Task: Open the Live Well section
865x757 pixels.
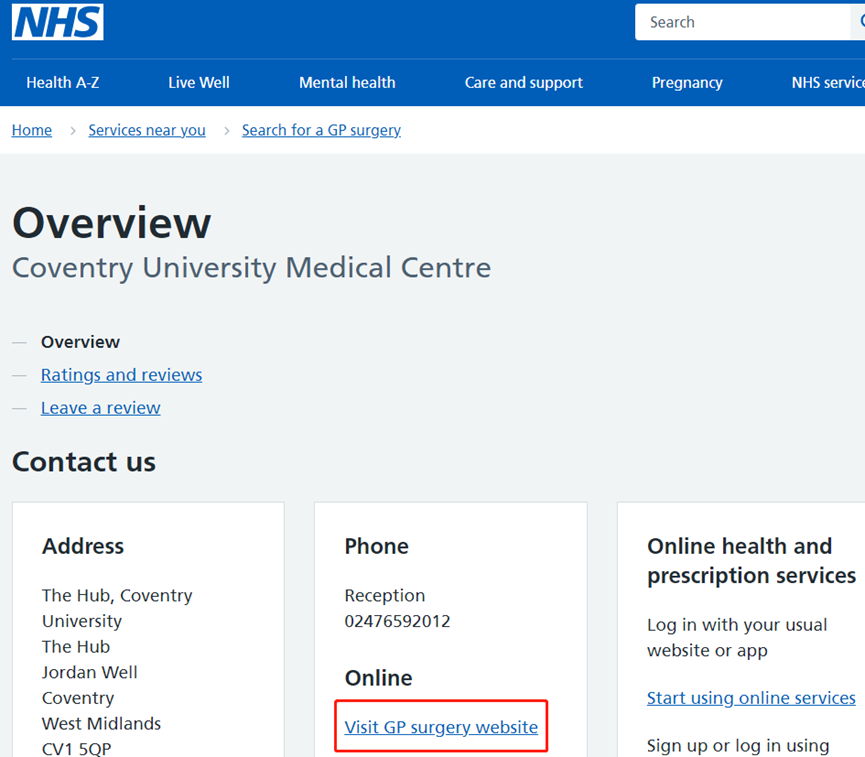Action: click(x=198, y=82)
